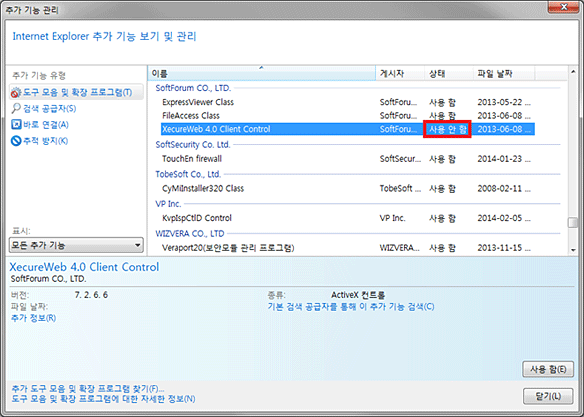Choose the tracking protection blocked icon

[16, 141]
